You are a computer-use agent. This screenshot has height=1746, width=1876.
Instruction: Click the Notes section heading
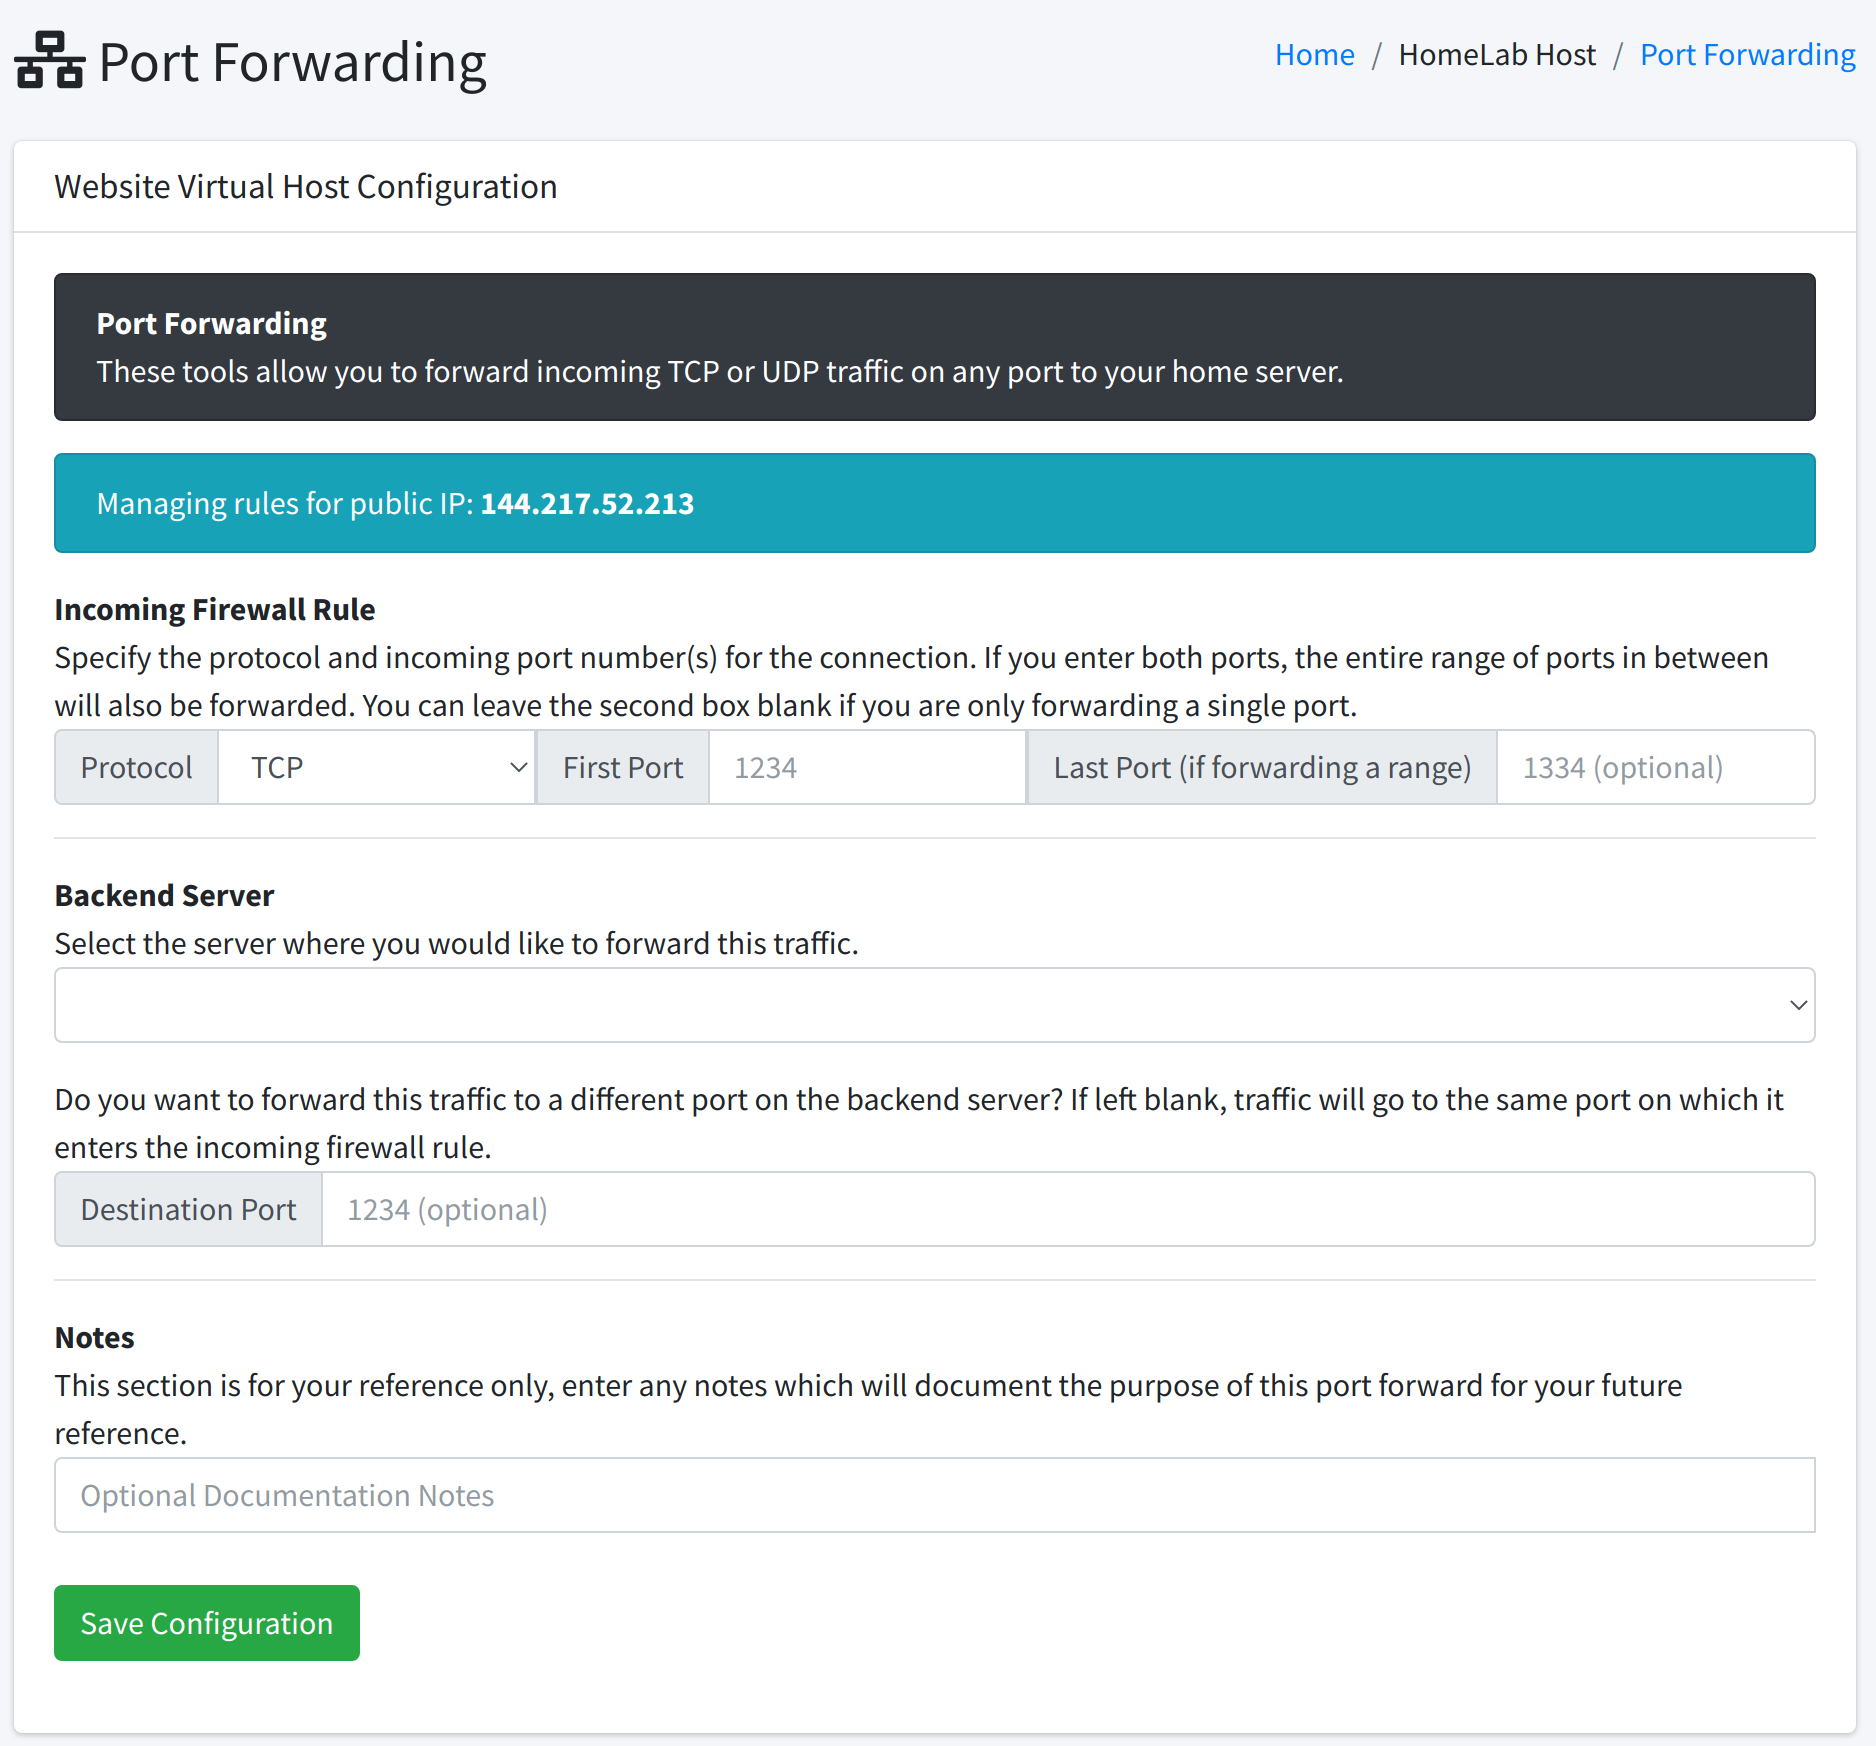point(93,1337)
